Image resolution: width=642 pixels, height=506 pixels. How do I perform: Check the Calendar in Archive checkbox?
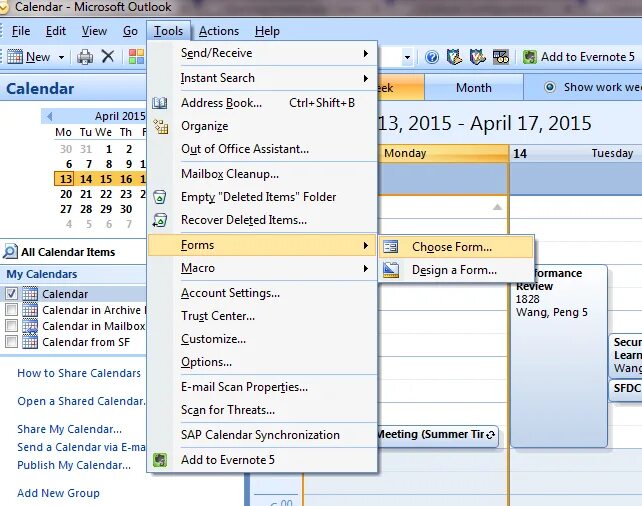tap(11, 310)
